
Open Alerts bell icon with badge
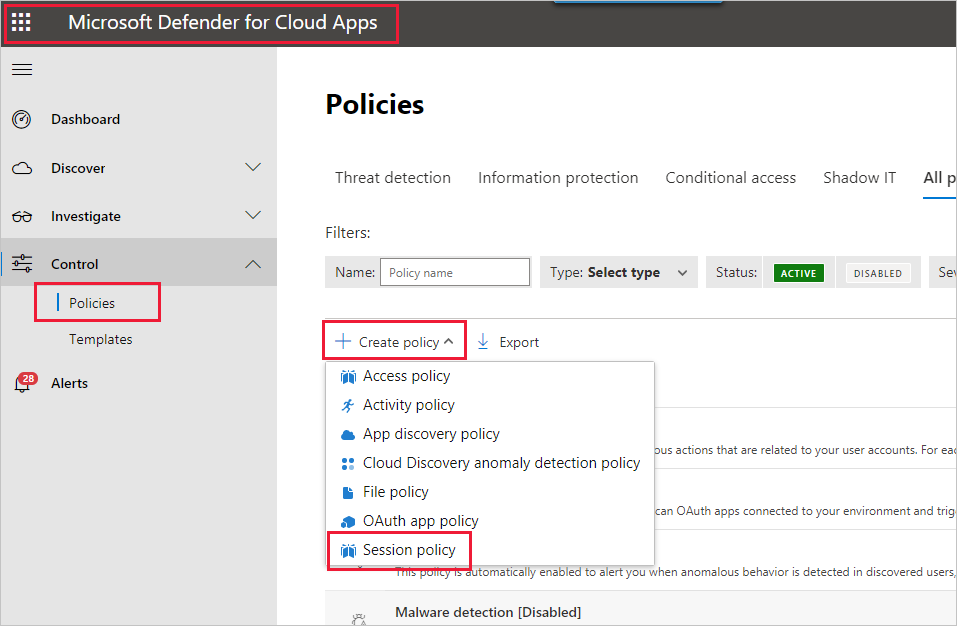tap(22, 383)
